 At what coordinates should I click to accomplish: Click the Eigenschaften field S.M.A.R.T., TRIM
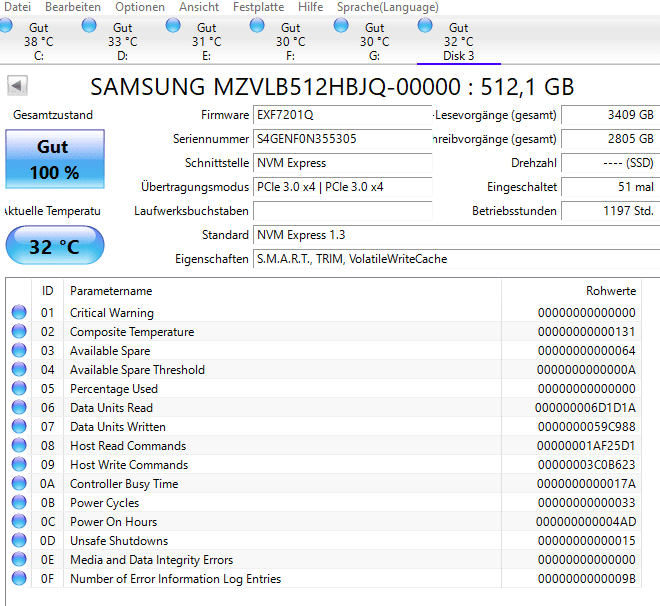click(x=457, y=259)
